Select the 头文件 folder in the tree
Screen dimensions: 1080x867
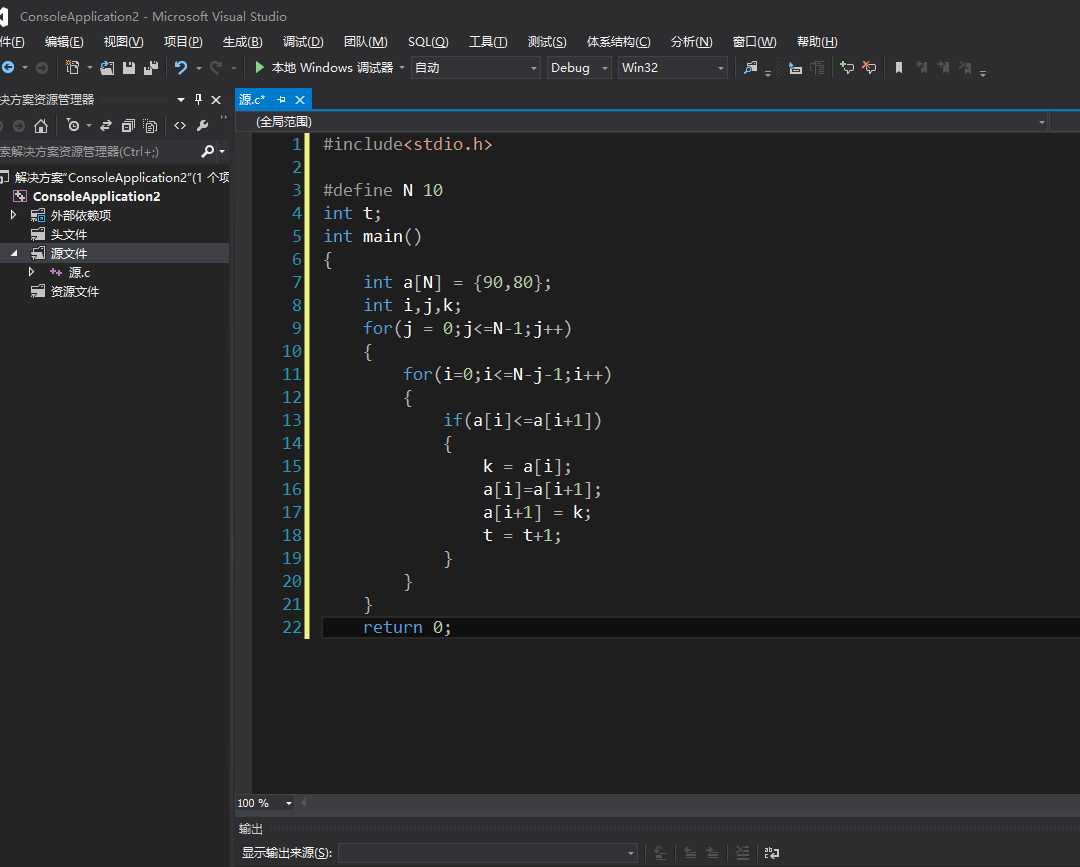click(69, 235)
